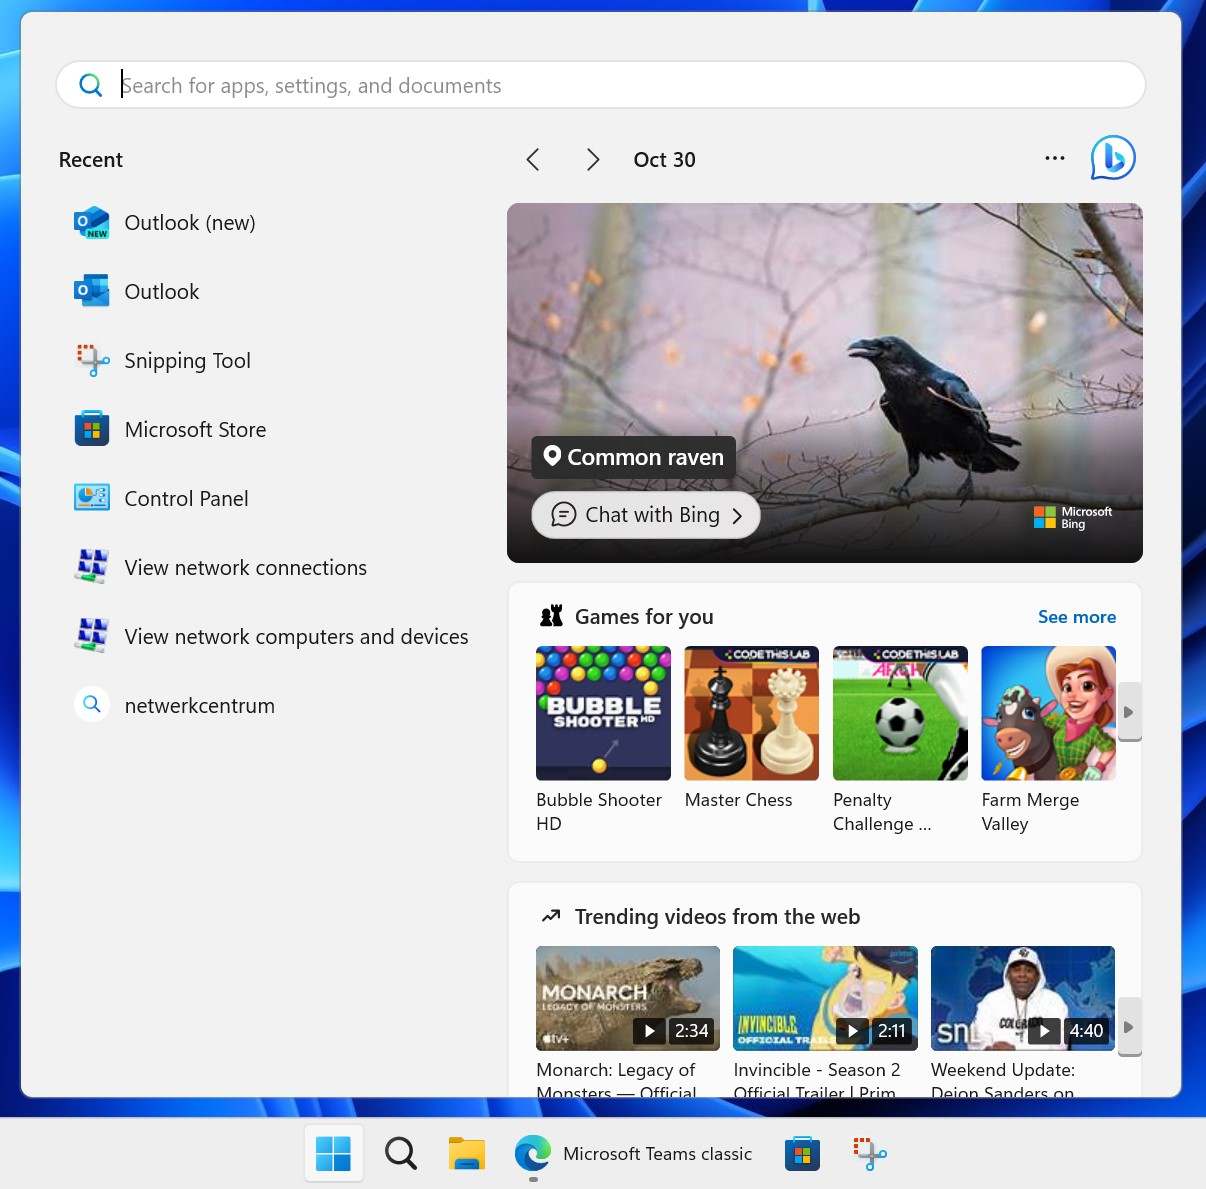This screenshot has height=1189, width=1206.
Task: Click the Outlook label in Recent list
Action: [x=162, y=292]
